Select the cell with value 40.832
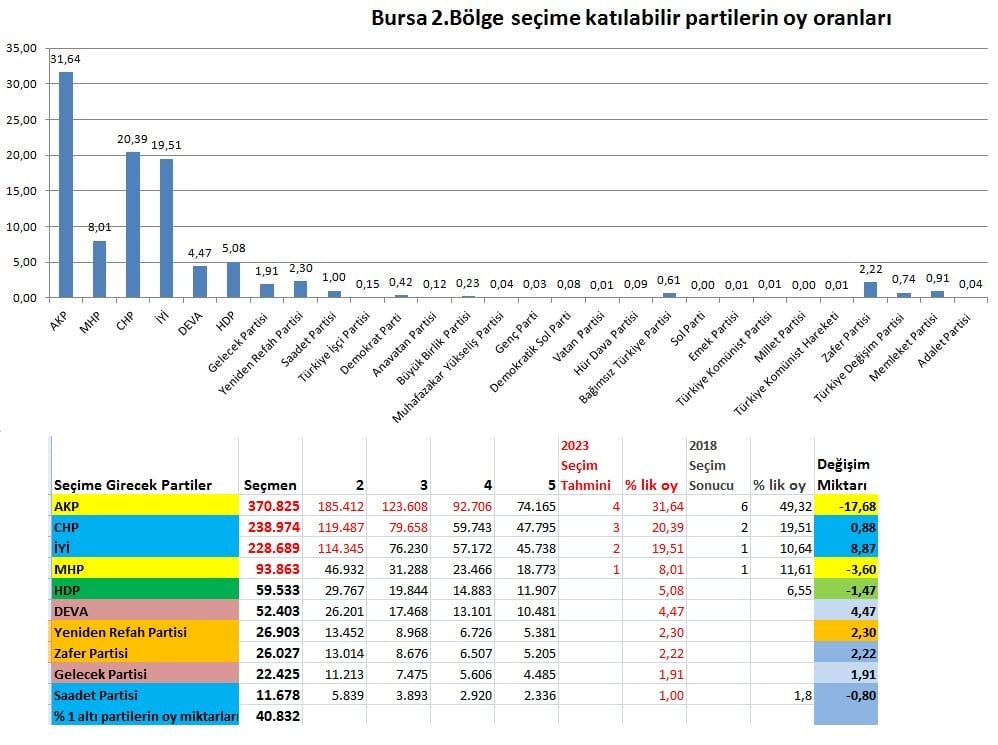This screenshot has width=998, height=745. [271, 716]
